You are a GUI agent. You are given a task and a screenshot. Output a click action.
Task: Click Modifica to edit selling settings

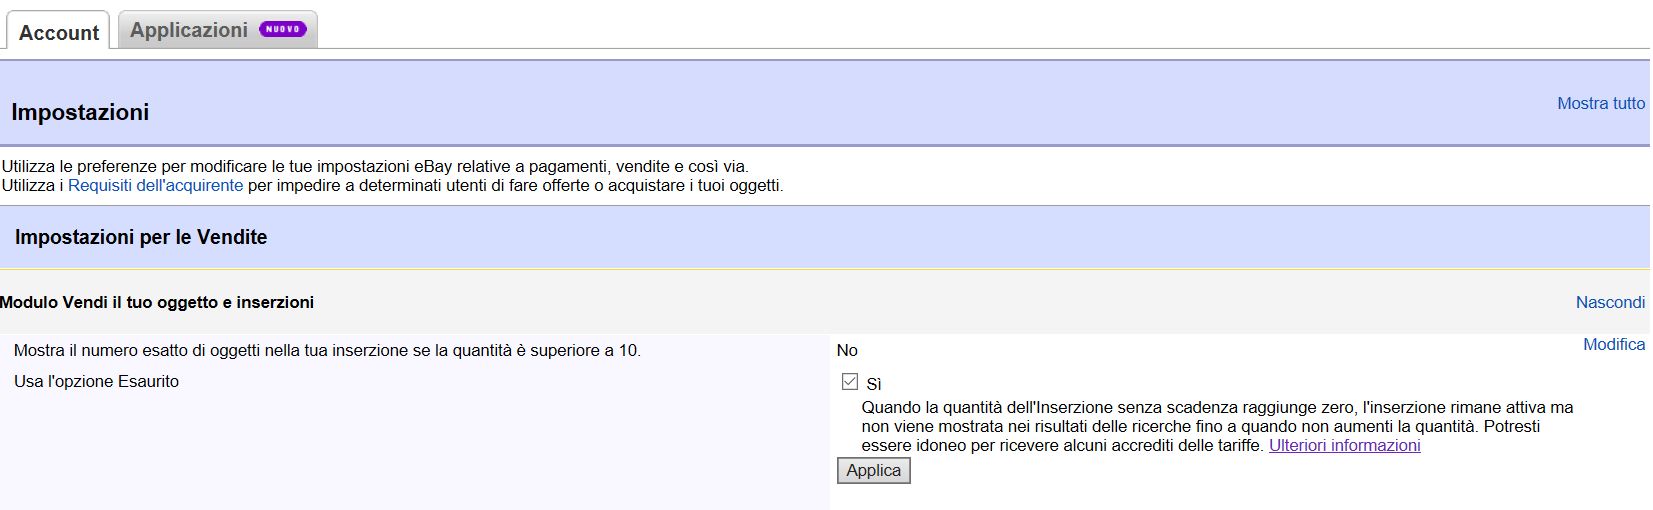click(1613, 344)
